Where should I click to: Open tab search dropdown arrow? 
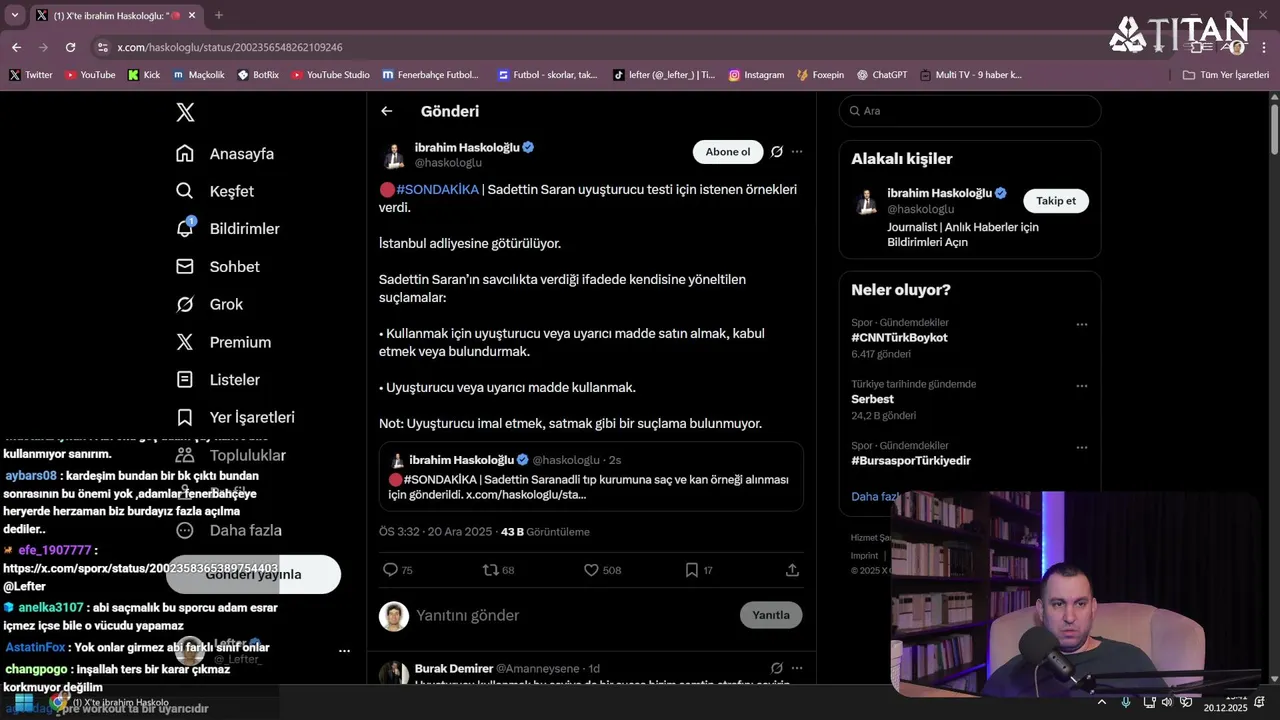[15, 15]
